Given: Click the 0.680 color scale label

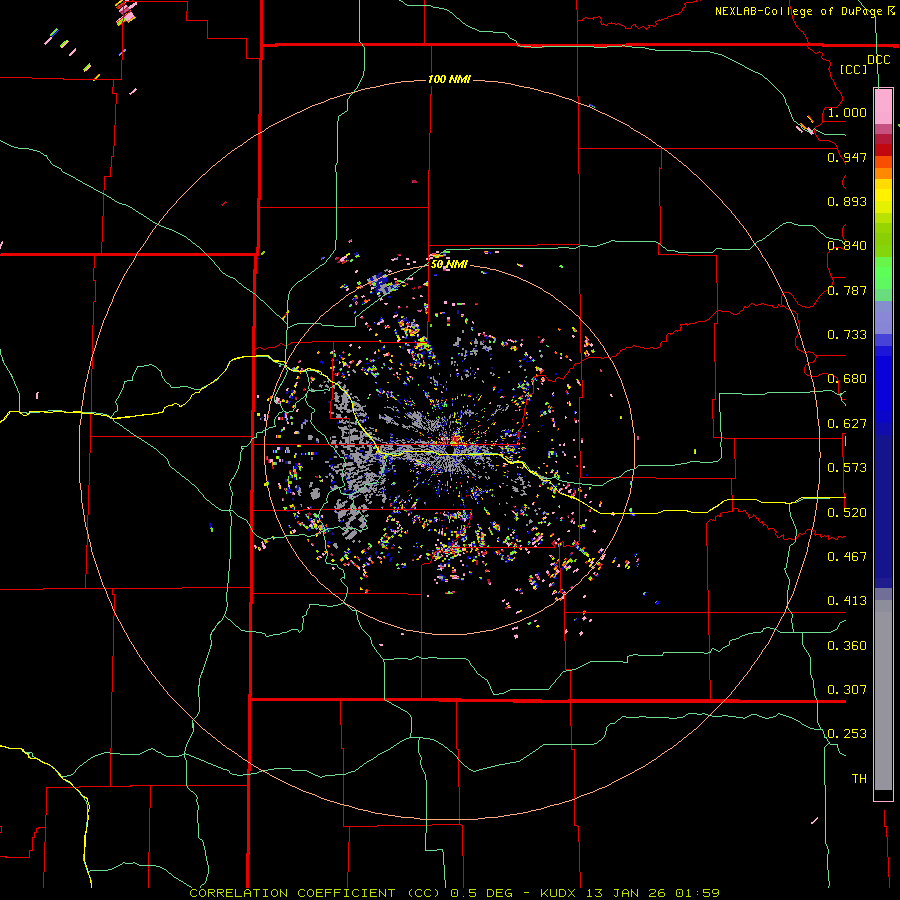Looking at the screenshot, I should 847,379.
